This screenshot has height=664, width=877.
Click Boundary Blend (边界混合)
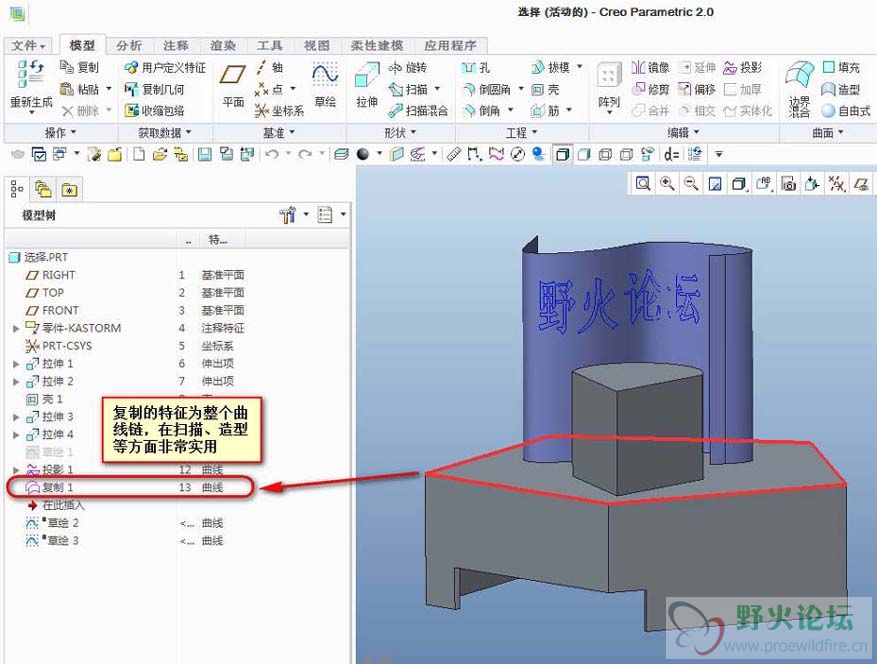point(799,88)
